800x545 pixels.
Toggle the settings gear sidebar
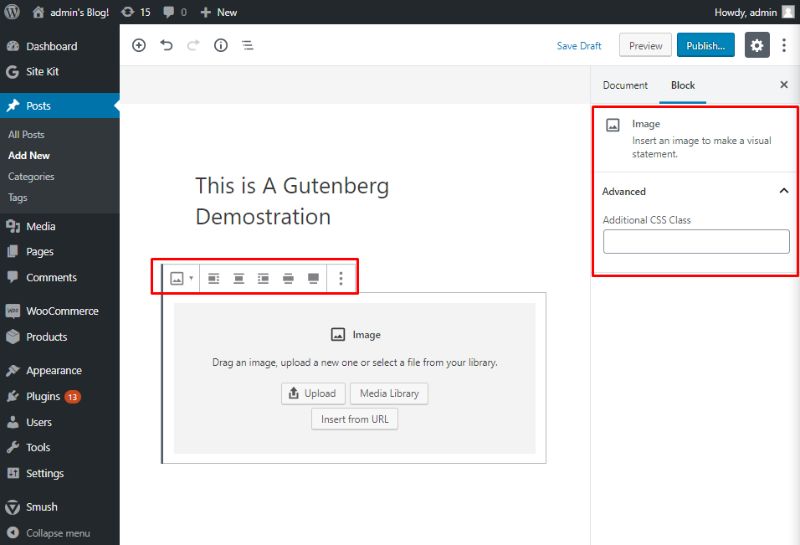pyautogui.click(x=757, y=45)
